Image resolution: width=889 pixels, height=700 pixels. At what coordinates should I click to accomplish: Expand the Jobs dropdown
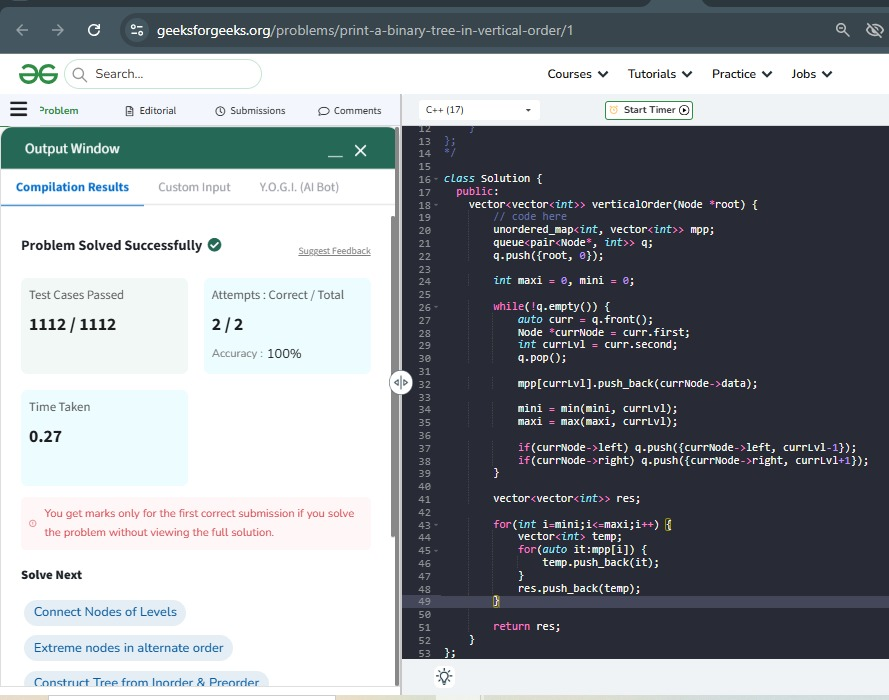tap(812, 74)
